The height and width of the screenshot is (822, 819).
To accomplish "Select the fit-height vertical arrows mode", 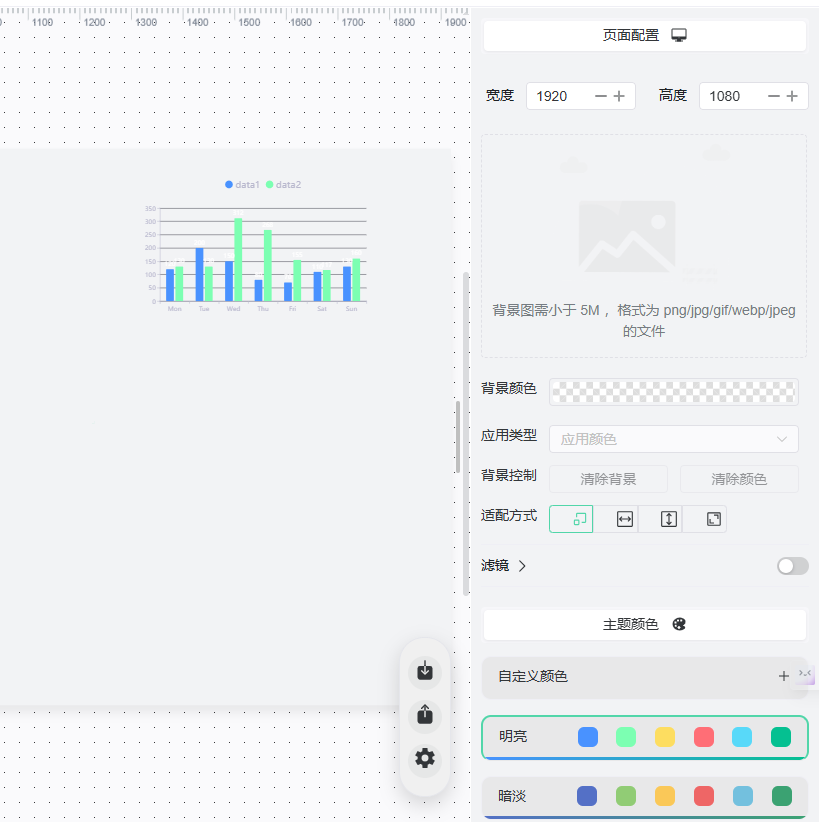I will click(x=669, y=519).
